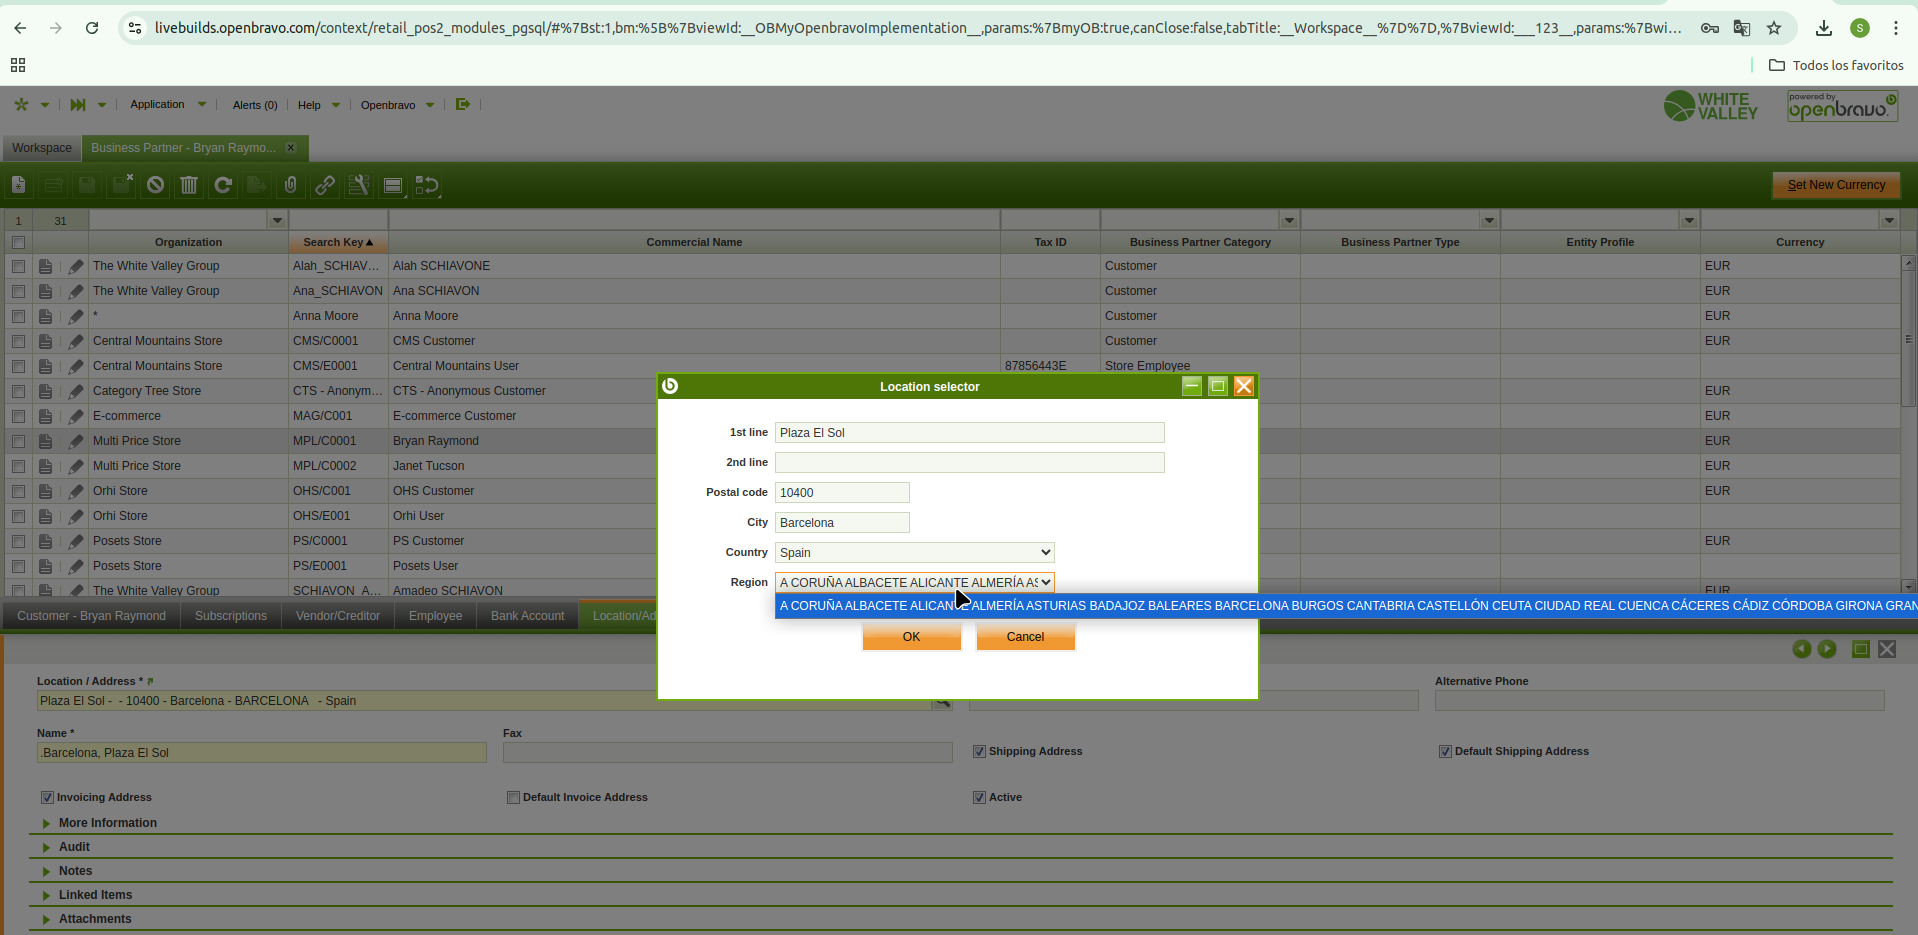The image size is (1918, 935).
Task: Open form view icon for Orhi Store OHS/C001
Action: pos(46,491)
